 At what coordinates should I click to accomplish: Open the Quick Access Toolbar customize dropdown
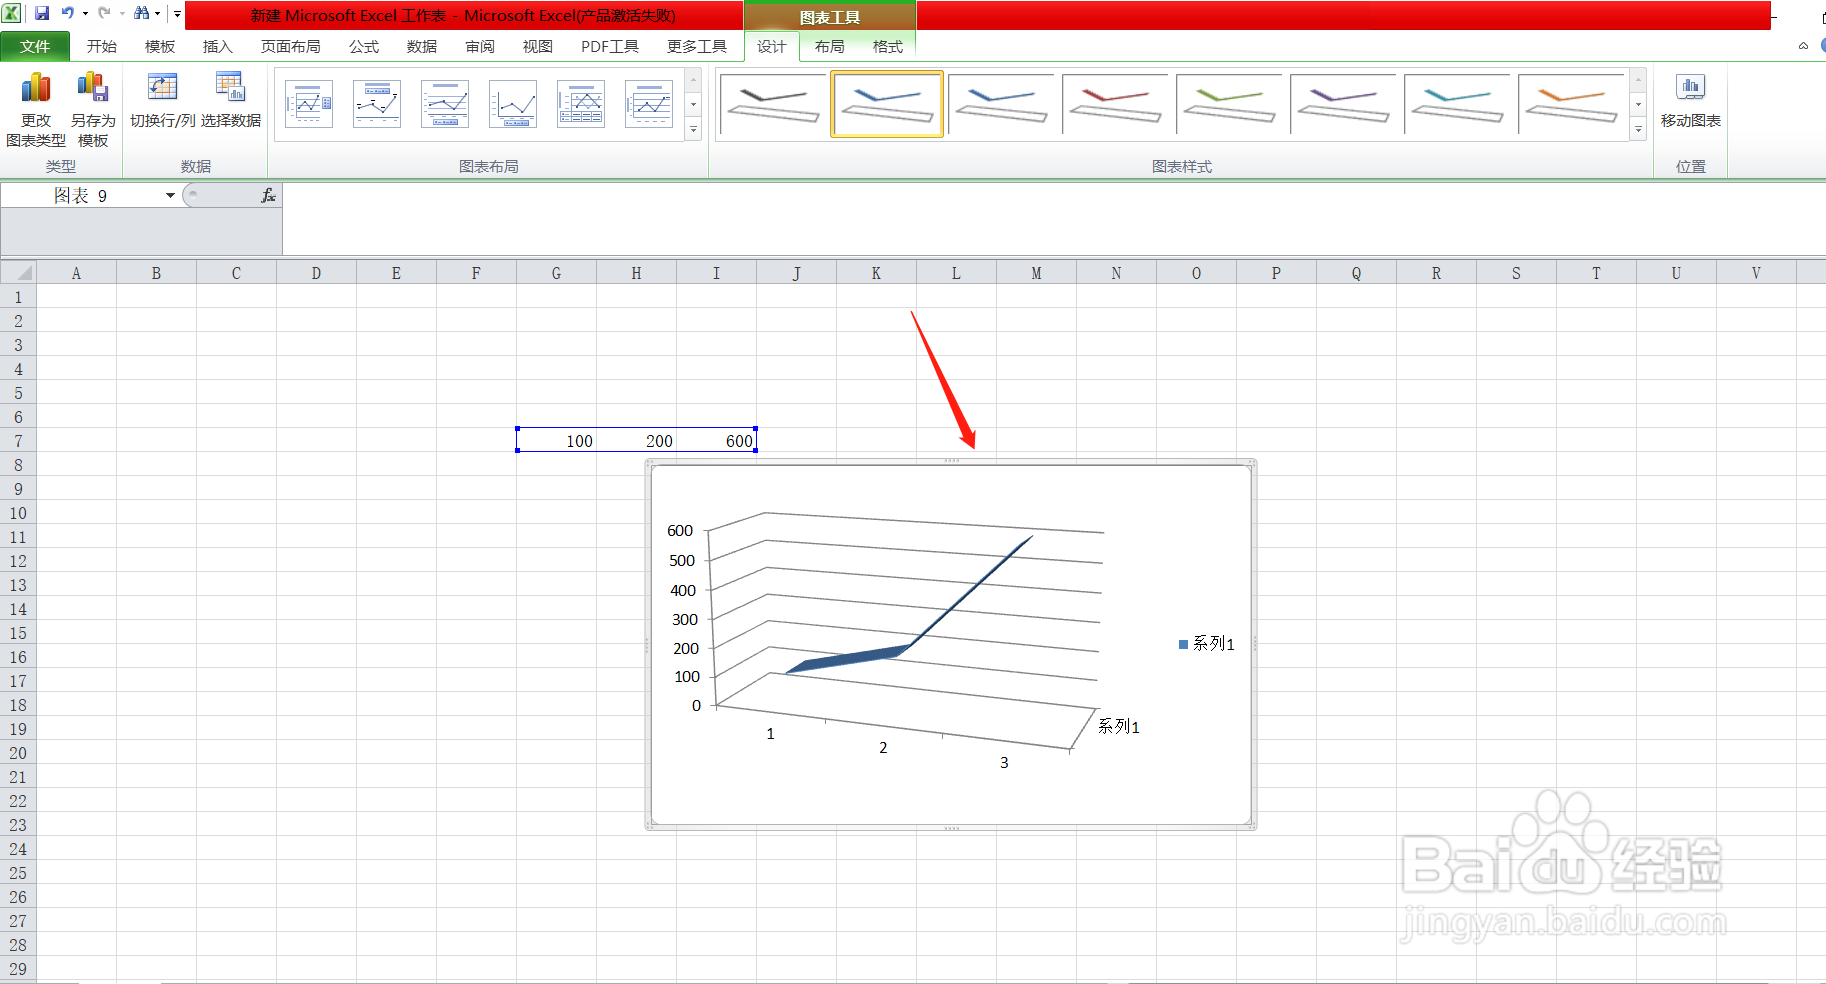[x=177, y=14]
